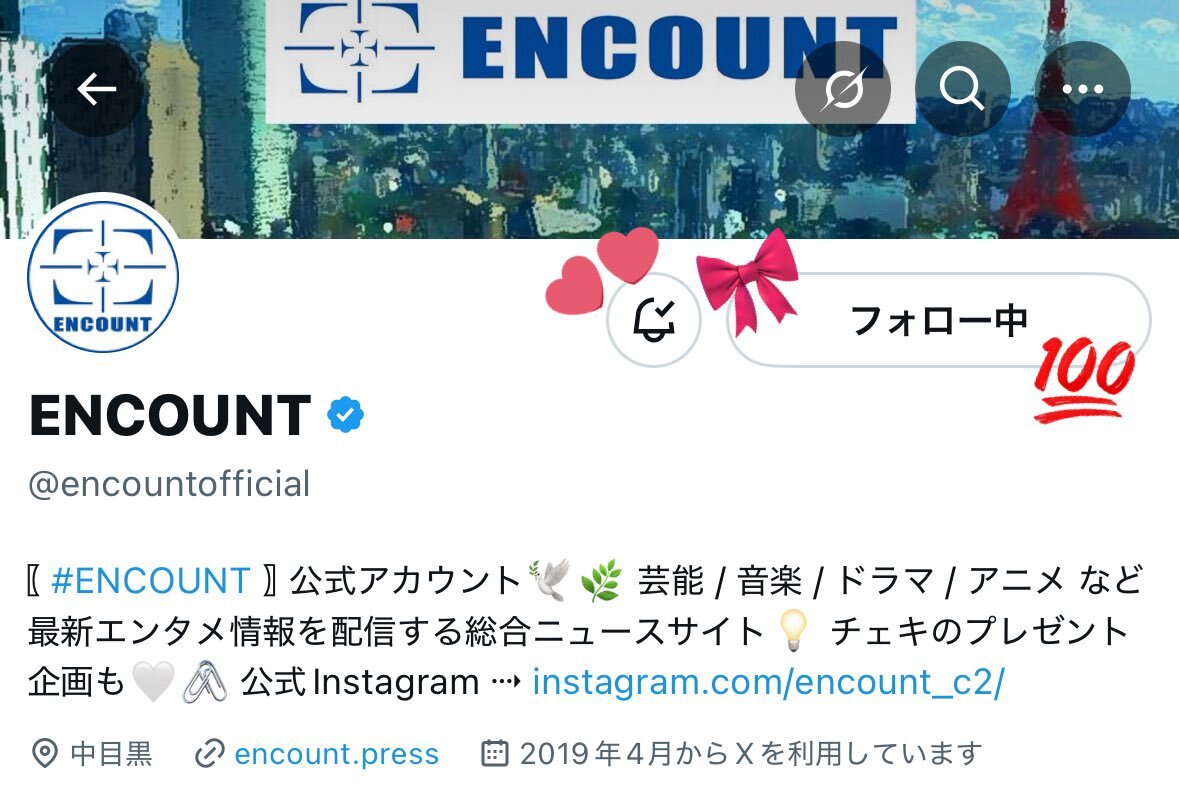Toggle post notifications with the bell icon
1179x812 pixels.
(654, 320)
